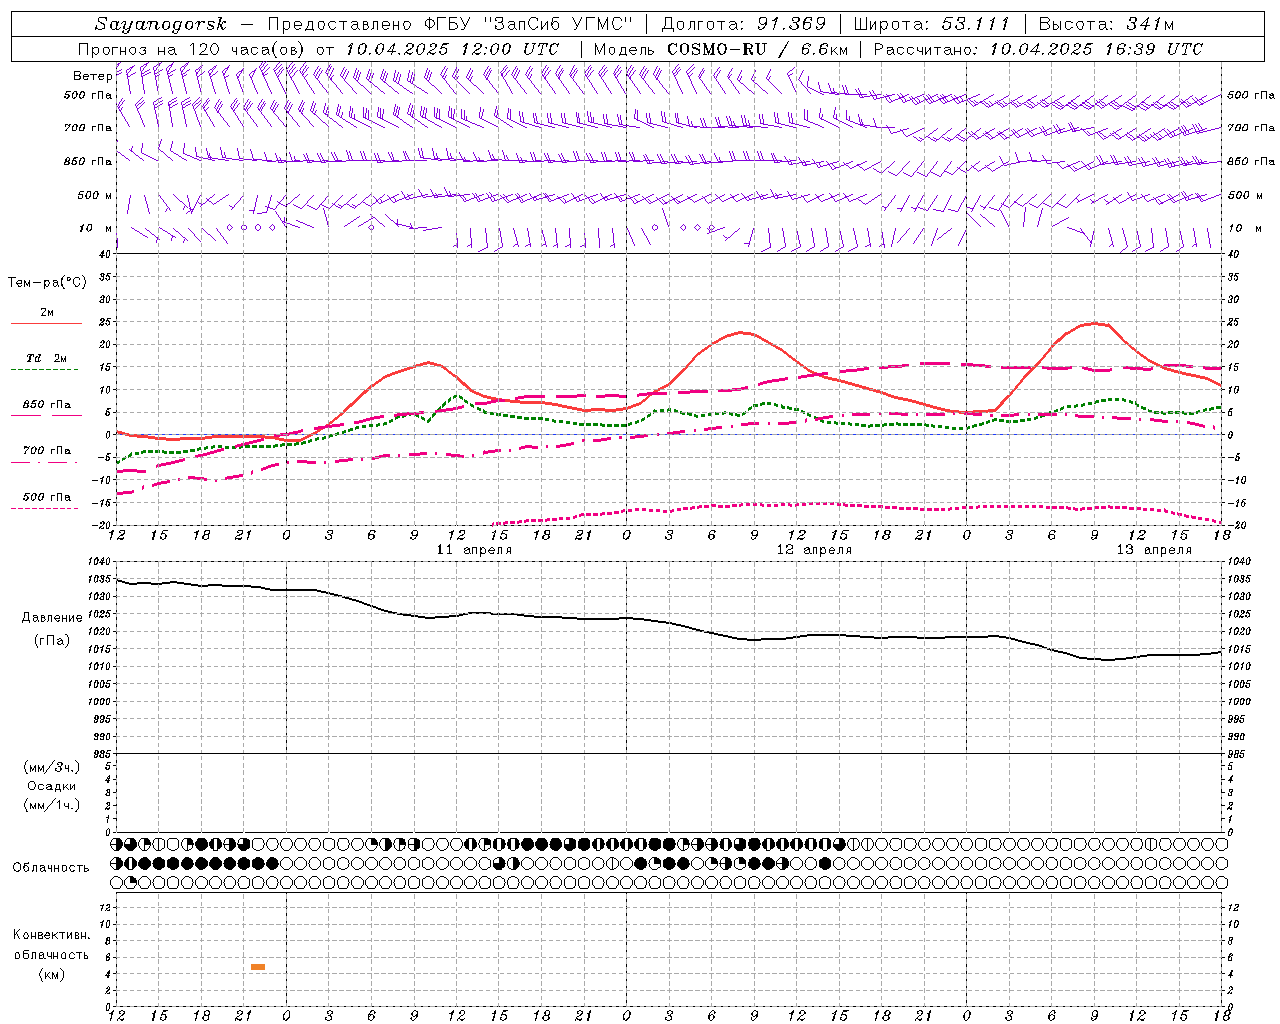This screenshot has width=1280, height=1024.
Task: Select the "Рассчитано: 10.04.2025 16:39 UTC" timestamp
Action: [x=1038, y=49]
